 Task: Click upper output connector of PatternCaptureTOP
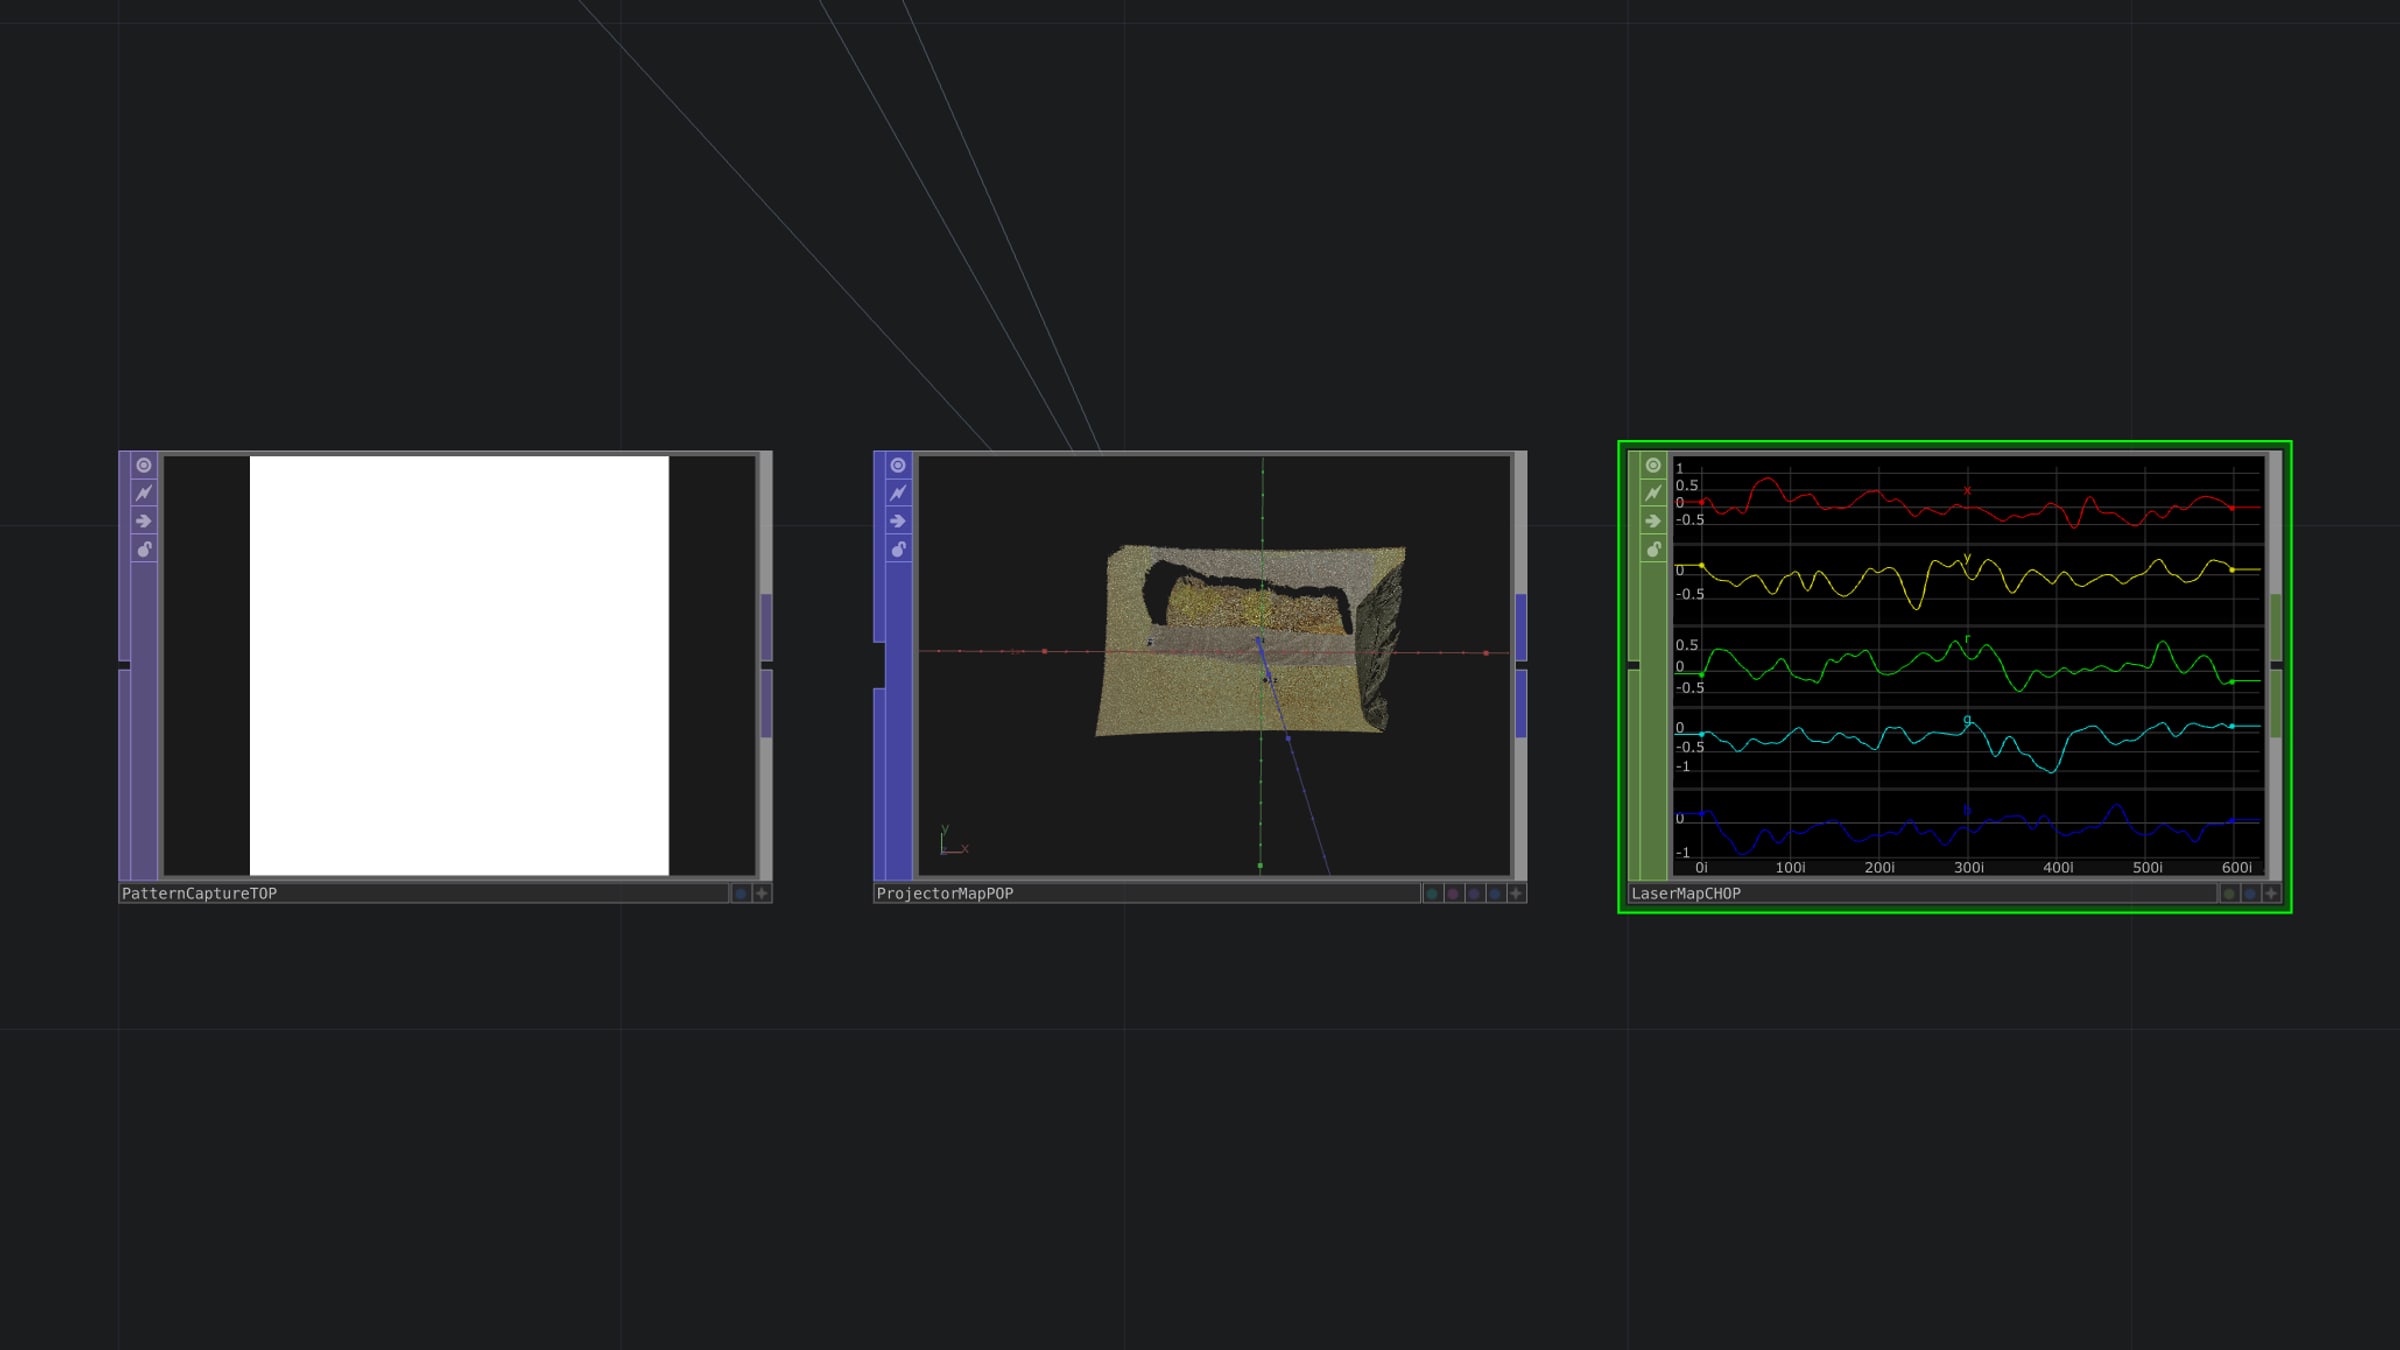coord(767,627)
